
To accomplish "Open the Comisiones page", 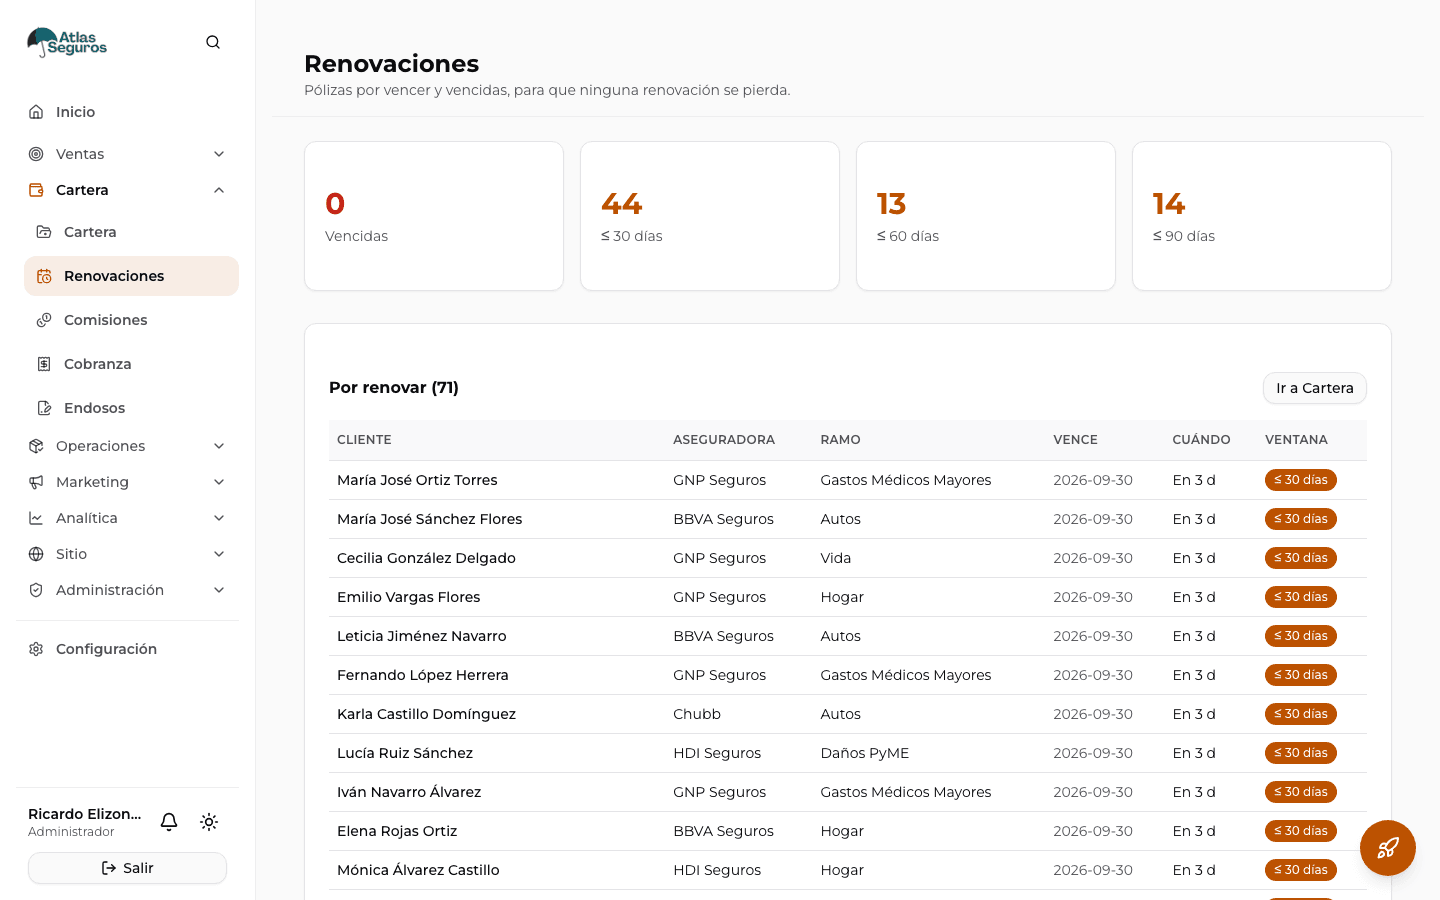I will pyautogui.click(x=131, y=320).
